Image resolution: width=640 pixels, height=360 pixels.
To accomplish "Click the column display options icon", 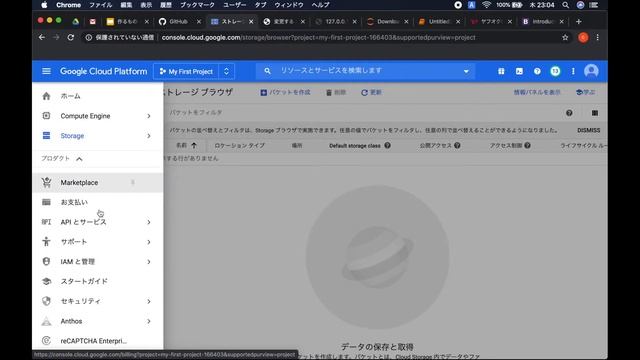I will [x=595, y=113].
